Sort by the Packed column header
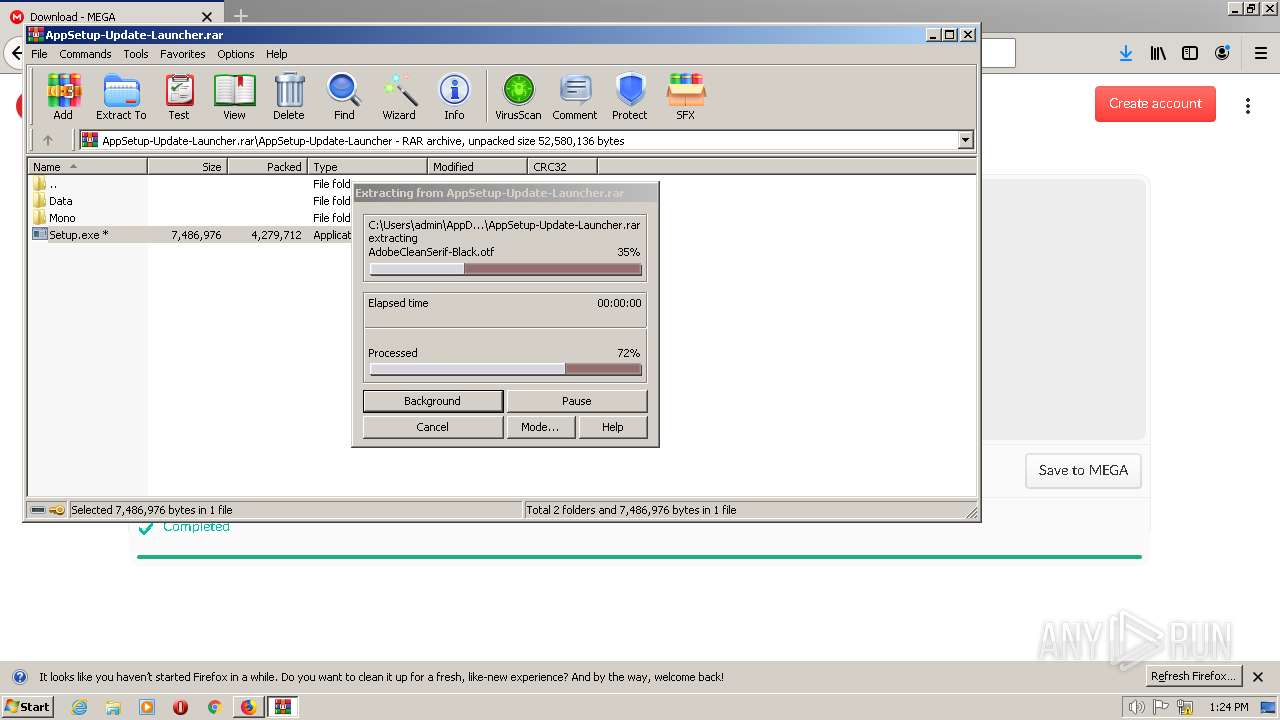 (268, 167)
